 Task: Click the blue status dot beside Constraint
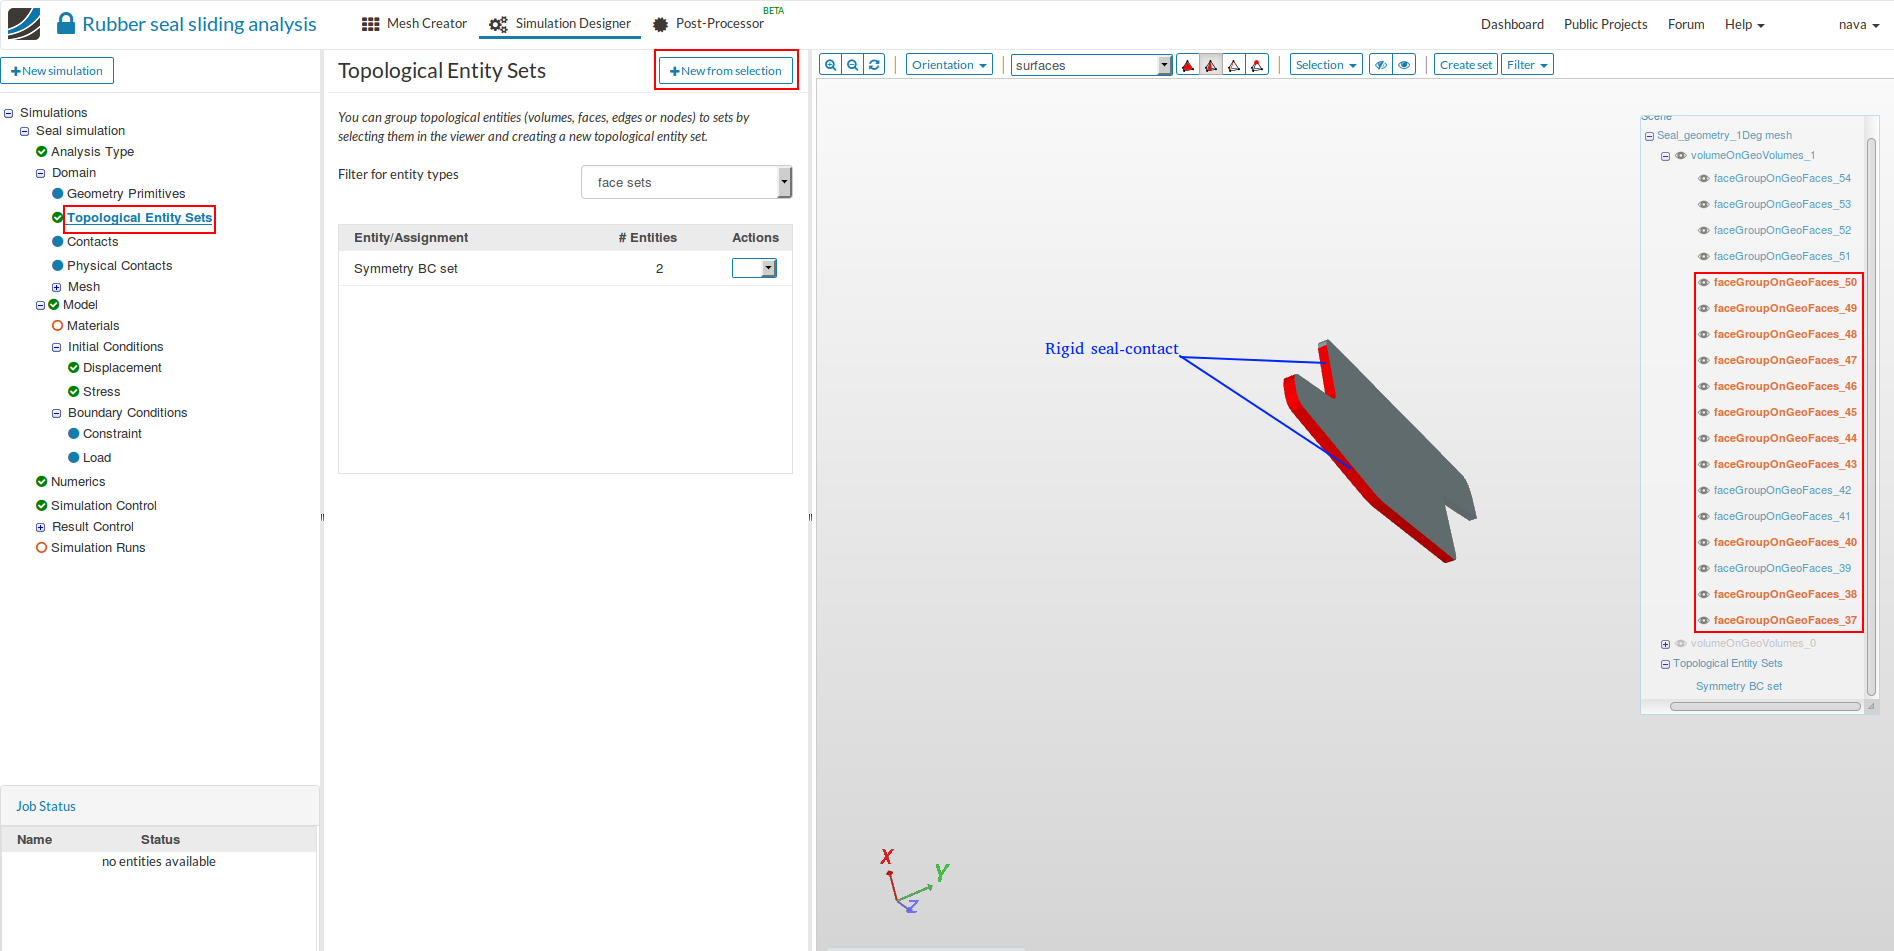coord(74,434)
